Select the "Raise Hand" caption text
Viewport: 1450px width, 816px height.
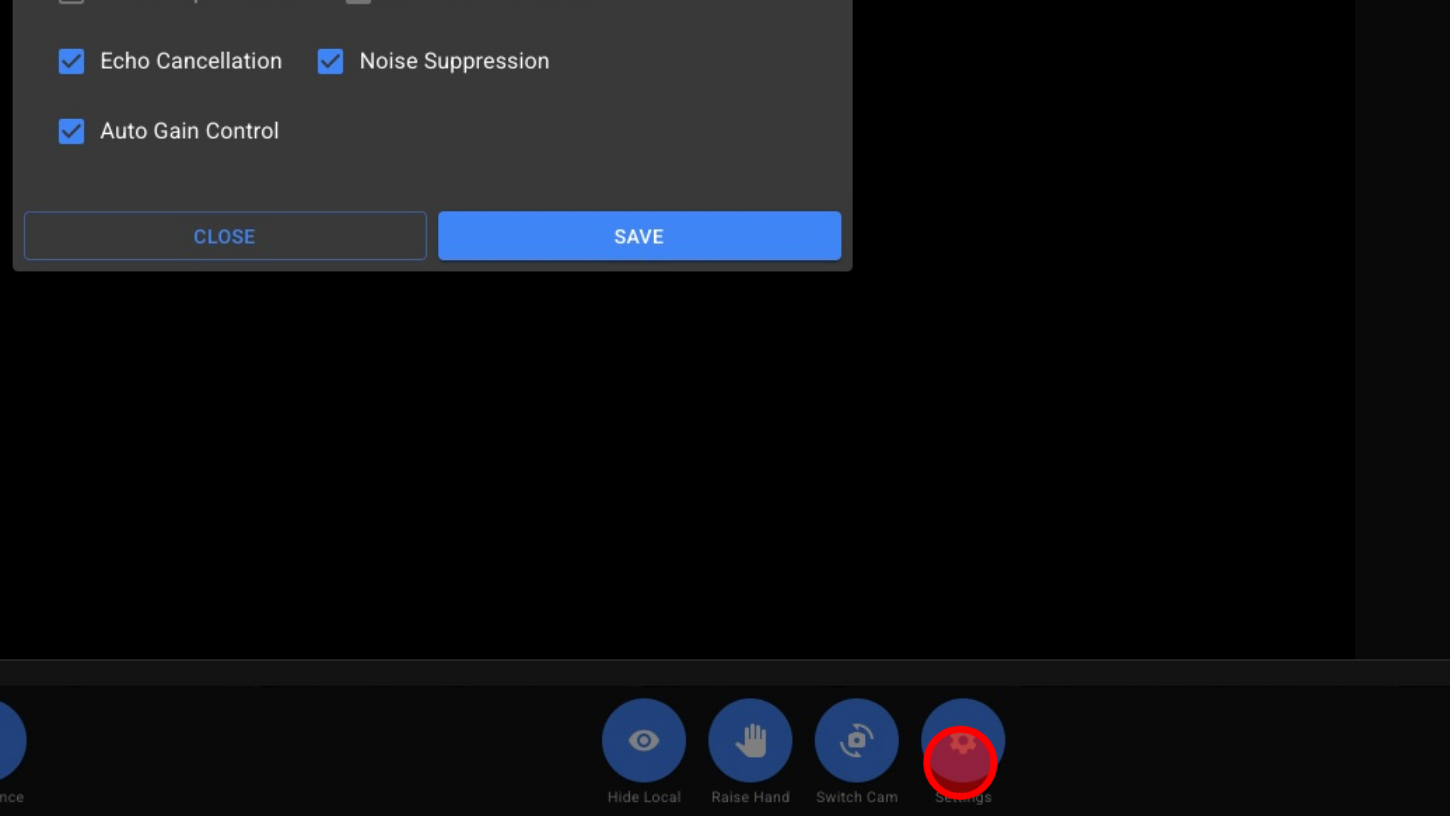click(750, 797)
